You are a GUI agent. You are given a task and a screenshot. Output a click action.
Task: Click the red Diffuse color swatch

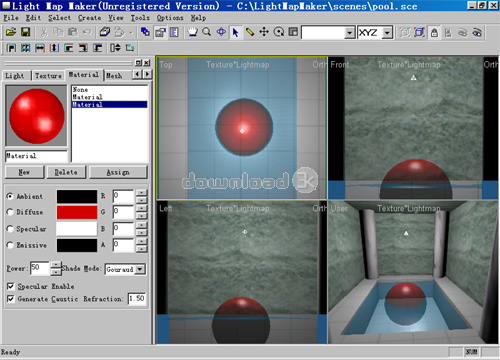[x=77, y=212]
